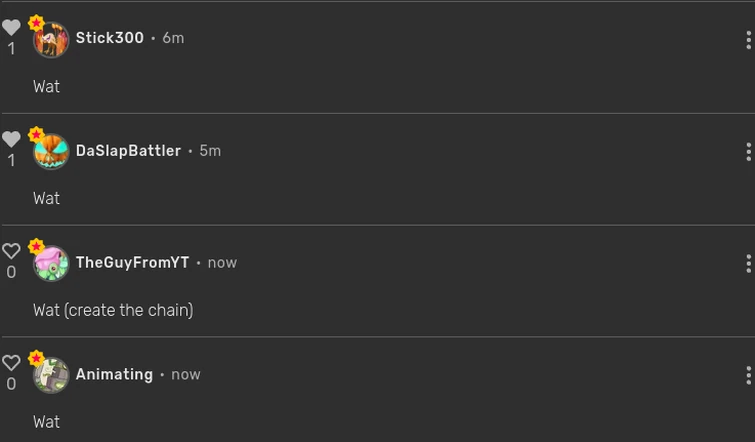Go to Animating's profile name
The height and width of the screenshot is (442, 755).
114,374
